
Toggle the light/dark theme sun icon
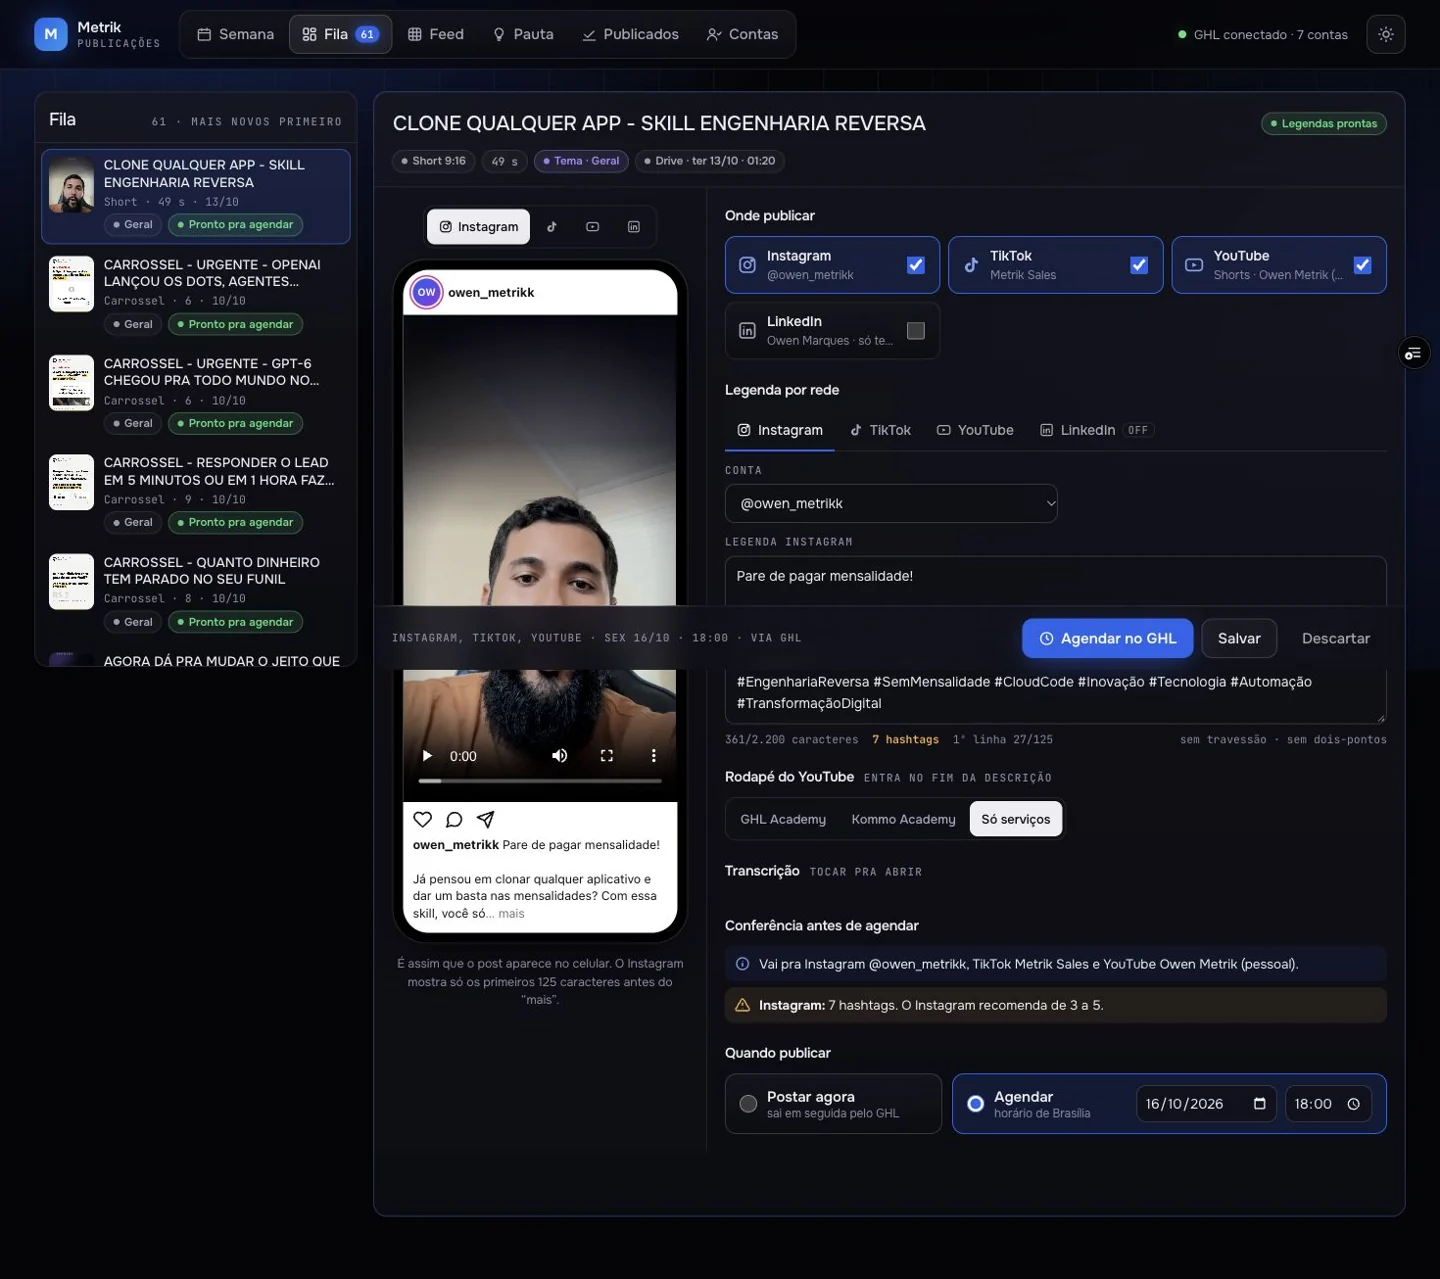point(1385,34)
